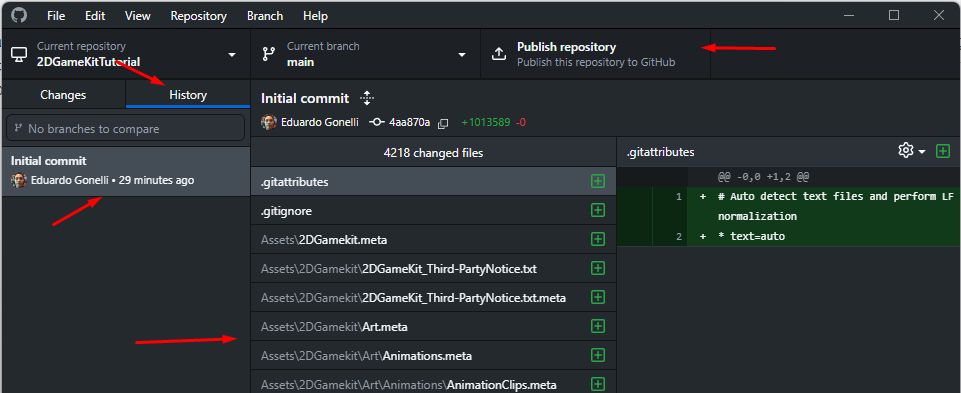
Task: Click Eduardo Gonelli avatar in history list
Action: (x=19, y=180)
